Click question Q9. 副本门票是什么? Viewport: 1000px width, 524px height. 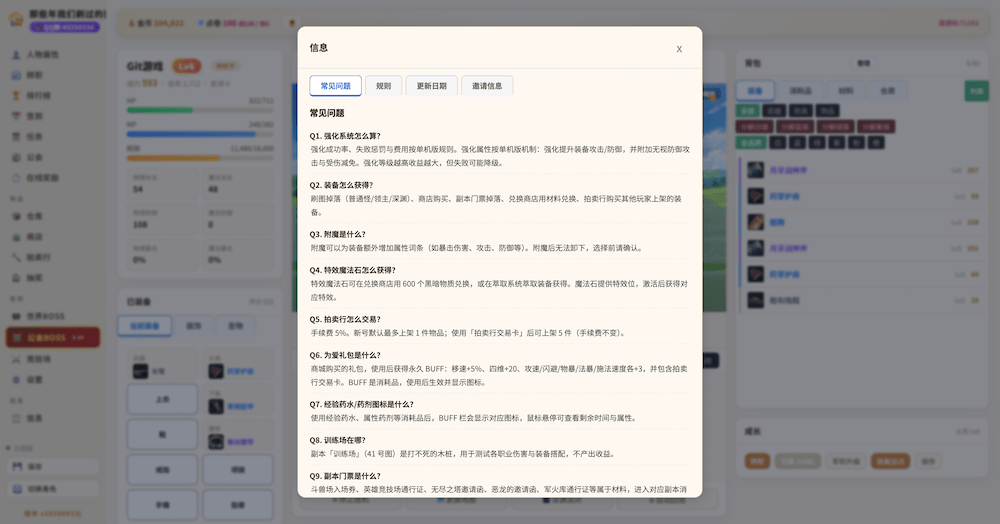point(345,476)
